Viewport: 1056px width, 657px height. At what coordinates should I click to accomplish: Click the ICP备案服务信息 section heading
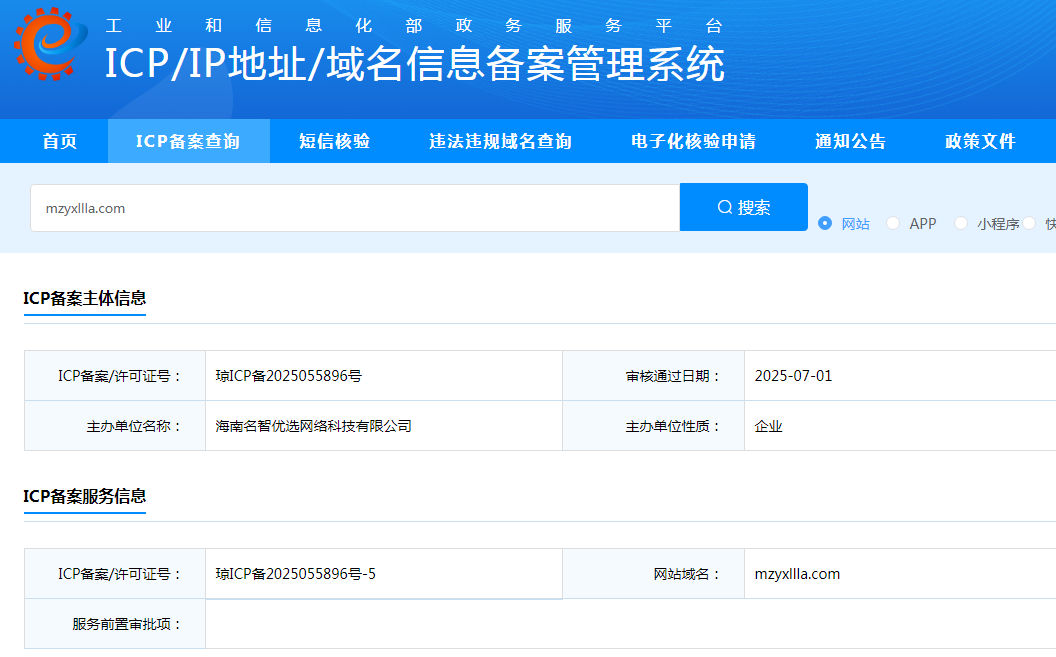(85, 496)
